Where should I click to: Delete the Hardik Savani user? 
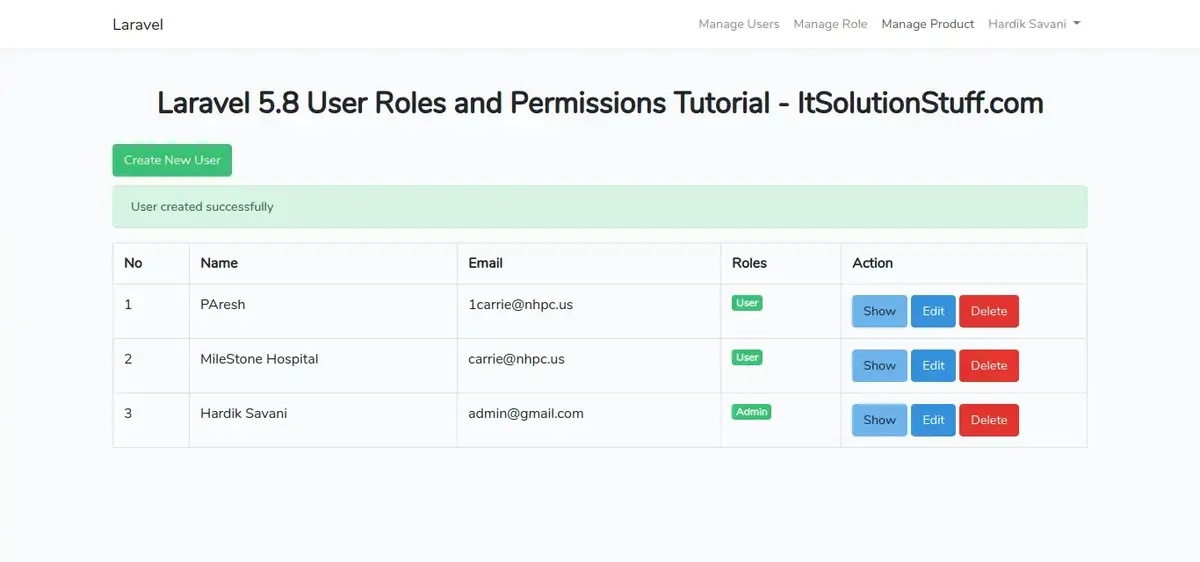pyautogui.click(x=989, y=420)
